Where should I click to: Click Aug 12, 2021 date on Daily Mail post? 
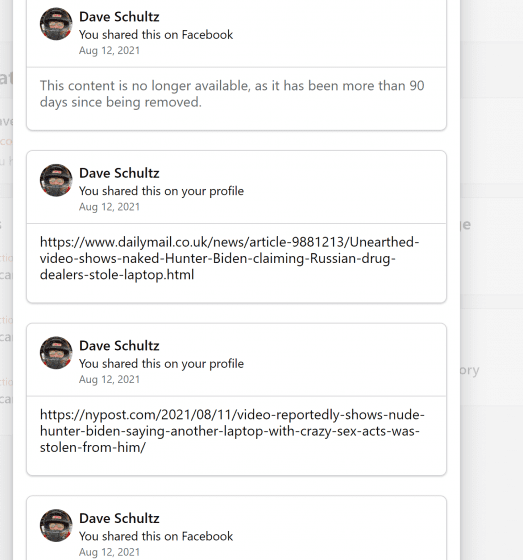(109, 207)
